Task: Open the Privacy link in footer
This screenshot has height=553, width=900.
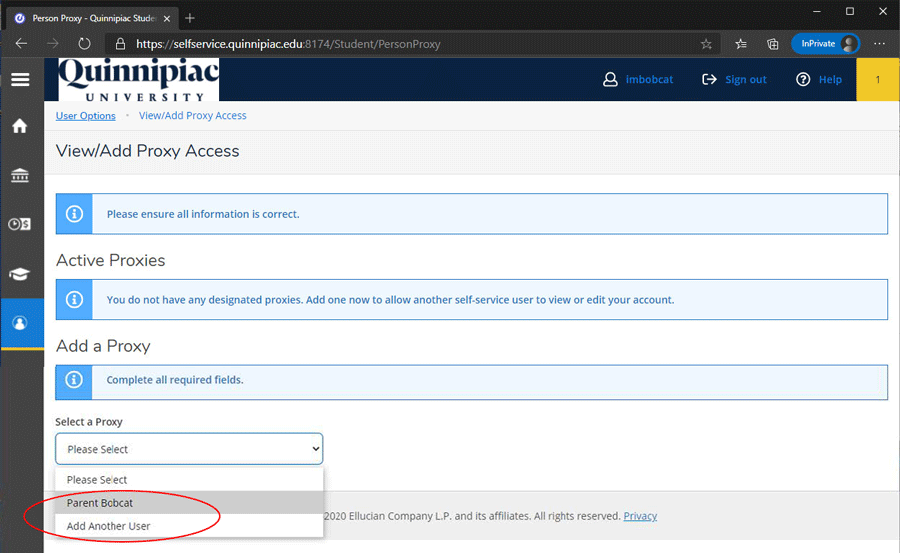Action: 640,516
